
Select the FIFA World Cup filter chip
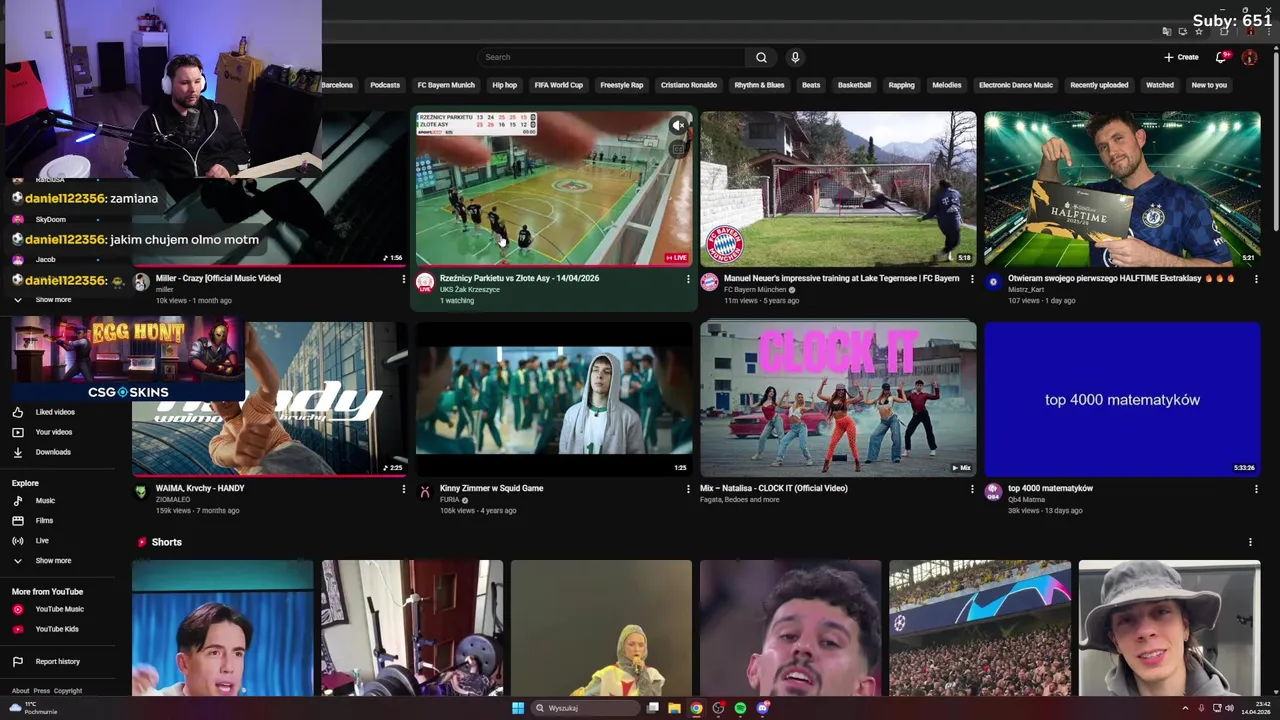tap(558, 85)
